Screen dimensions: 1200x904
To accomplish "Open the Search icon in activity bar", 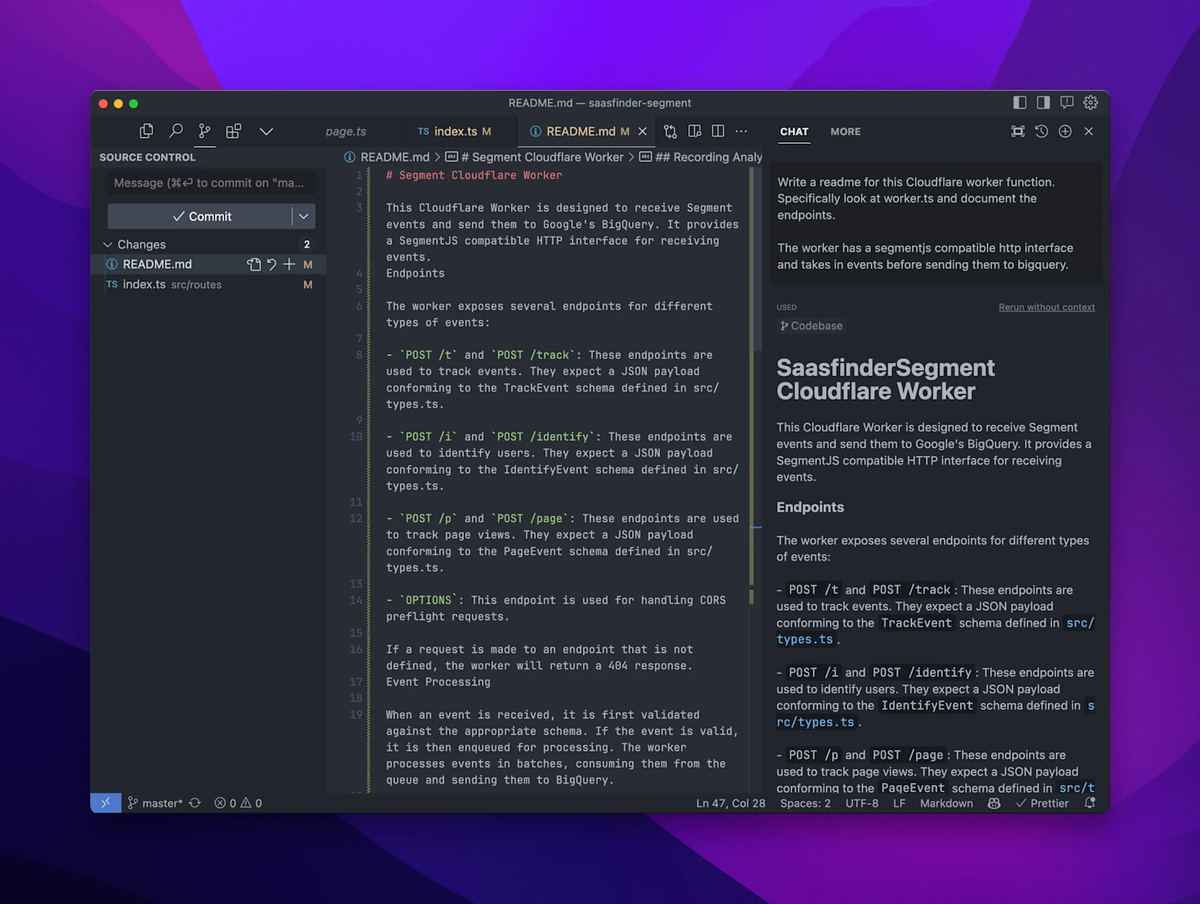I will click(176, 131).
